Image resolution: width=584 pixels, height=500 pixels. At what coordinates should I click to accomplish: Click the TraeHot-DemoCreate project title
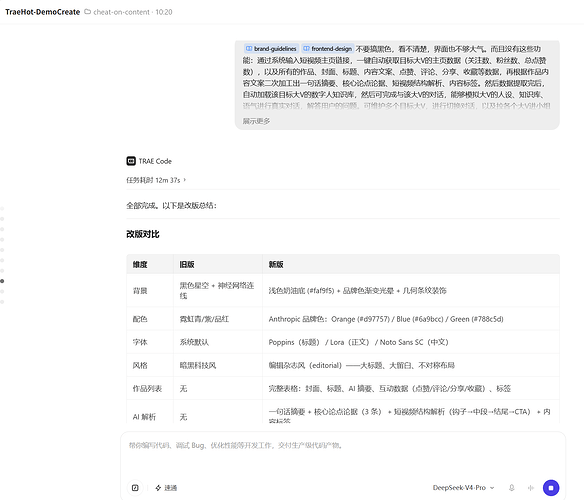pyautogui.click(x=42, y=12)
